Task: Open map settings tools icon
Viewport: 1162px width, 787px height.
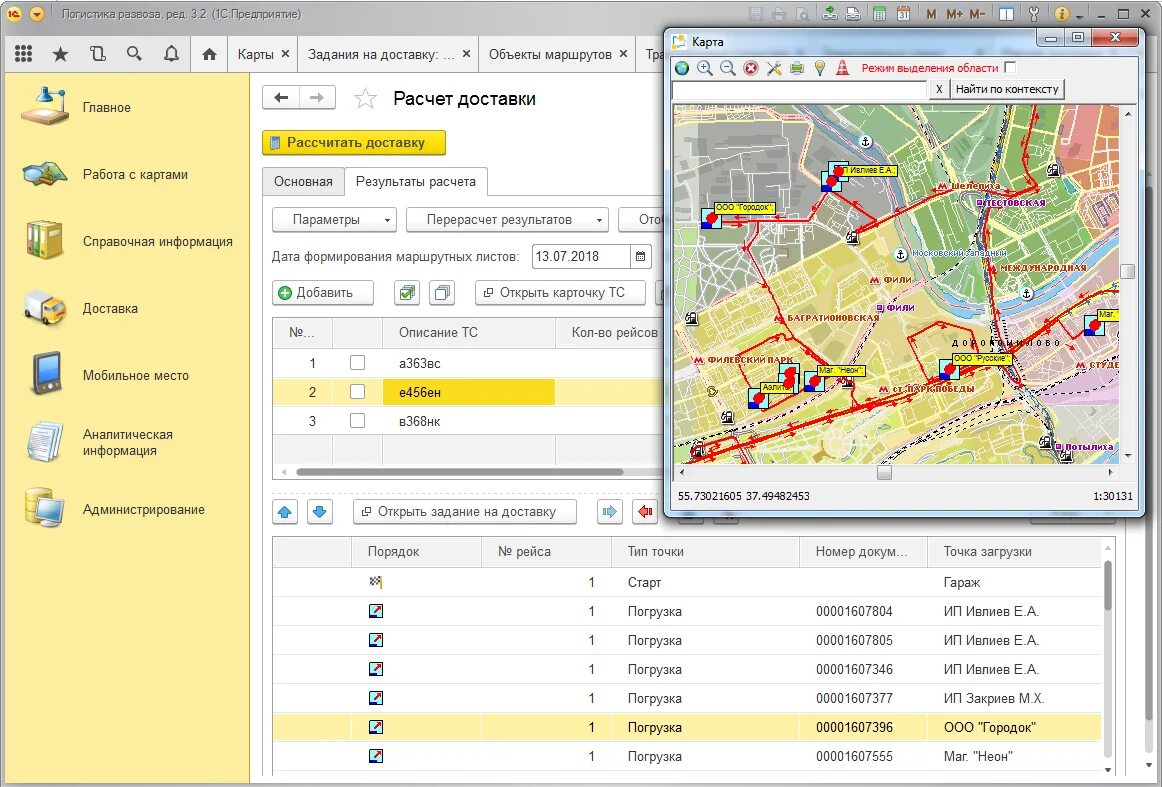Action: pos(774,68)
